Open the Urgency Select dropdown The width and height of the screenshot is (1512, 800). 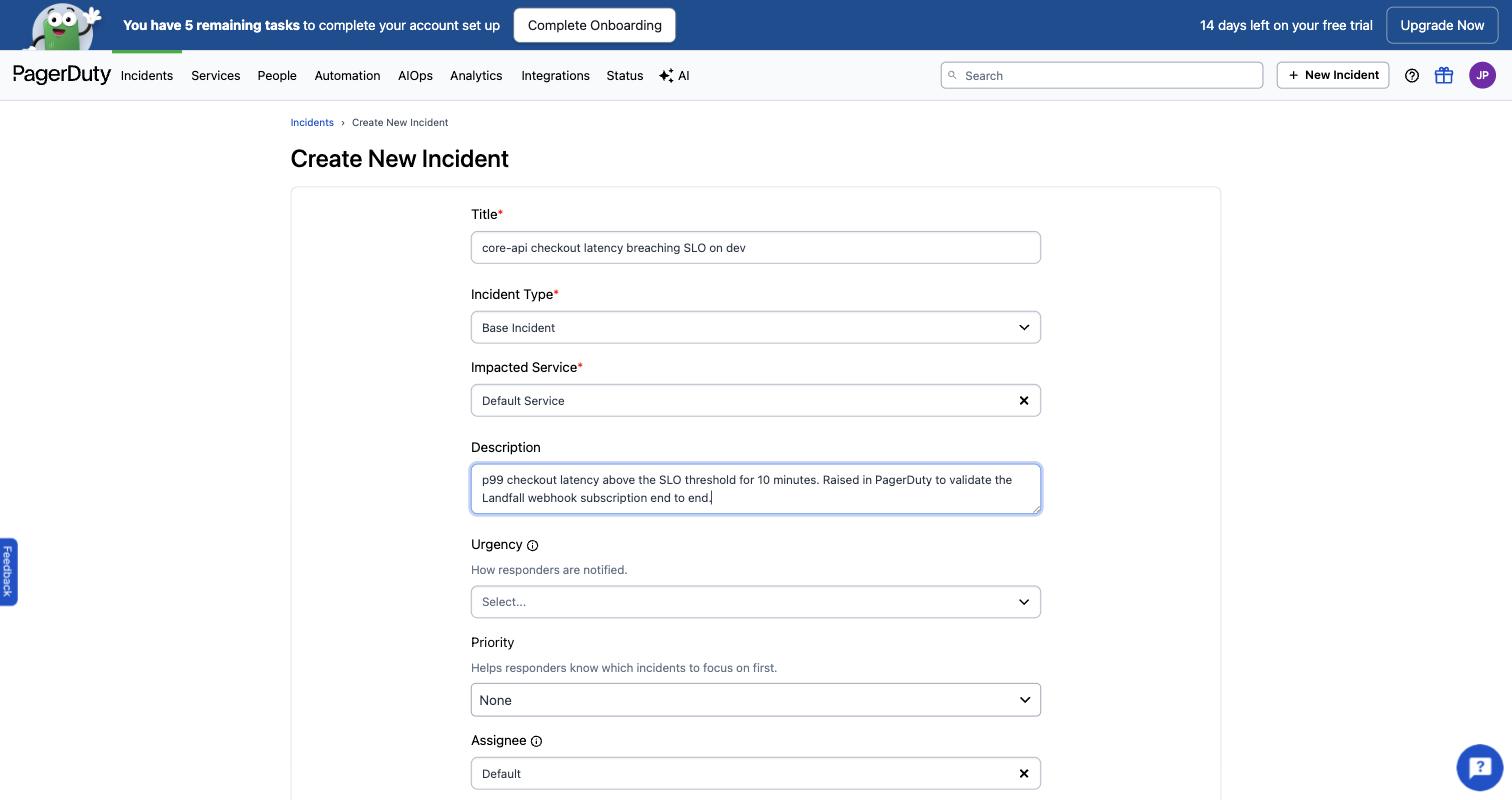756,602
